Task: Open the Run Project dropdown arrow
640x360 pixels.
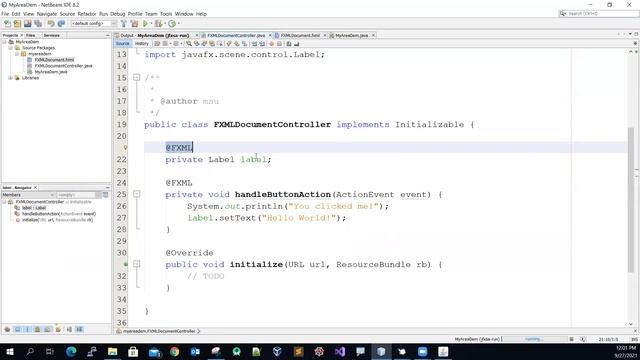Action: tap(151, 24)
